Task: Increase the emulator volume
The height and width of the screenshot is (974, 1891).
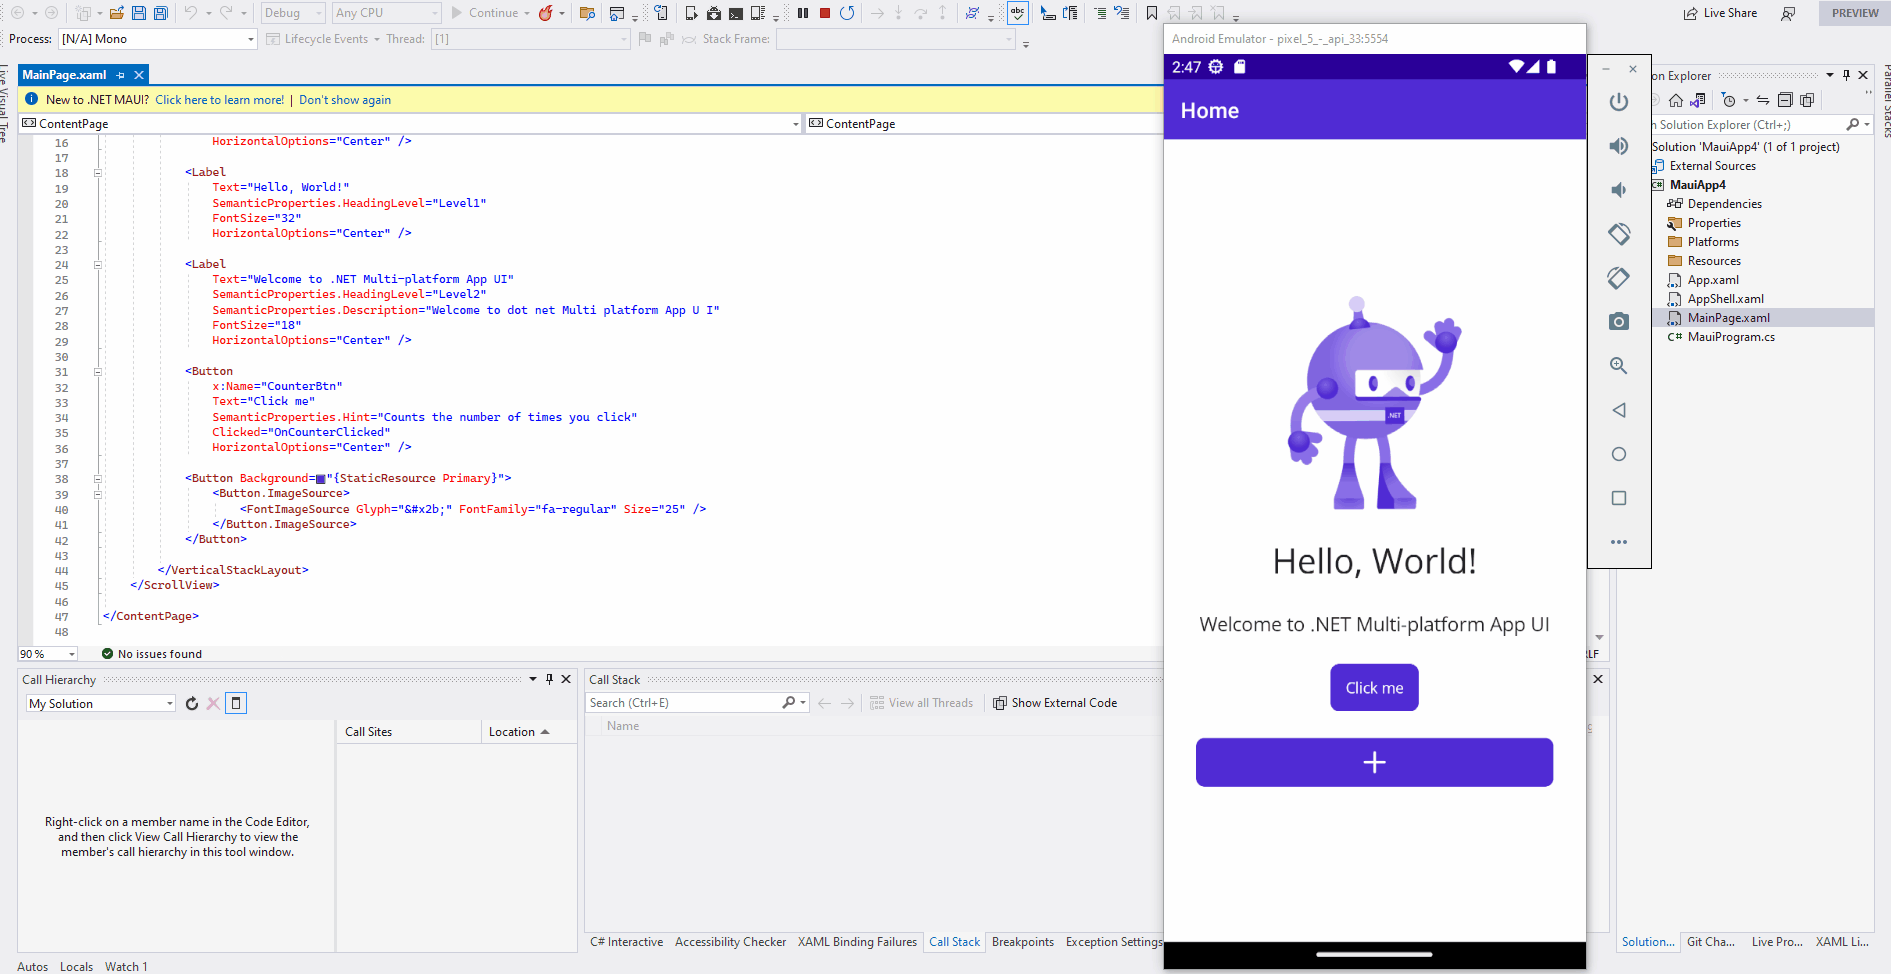Action: tap(1619, 146)
